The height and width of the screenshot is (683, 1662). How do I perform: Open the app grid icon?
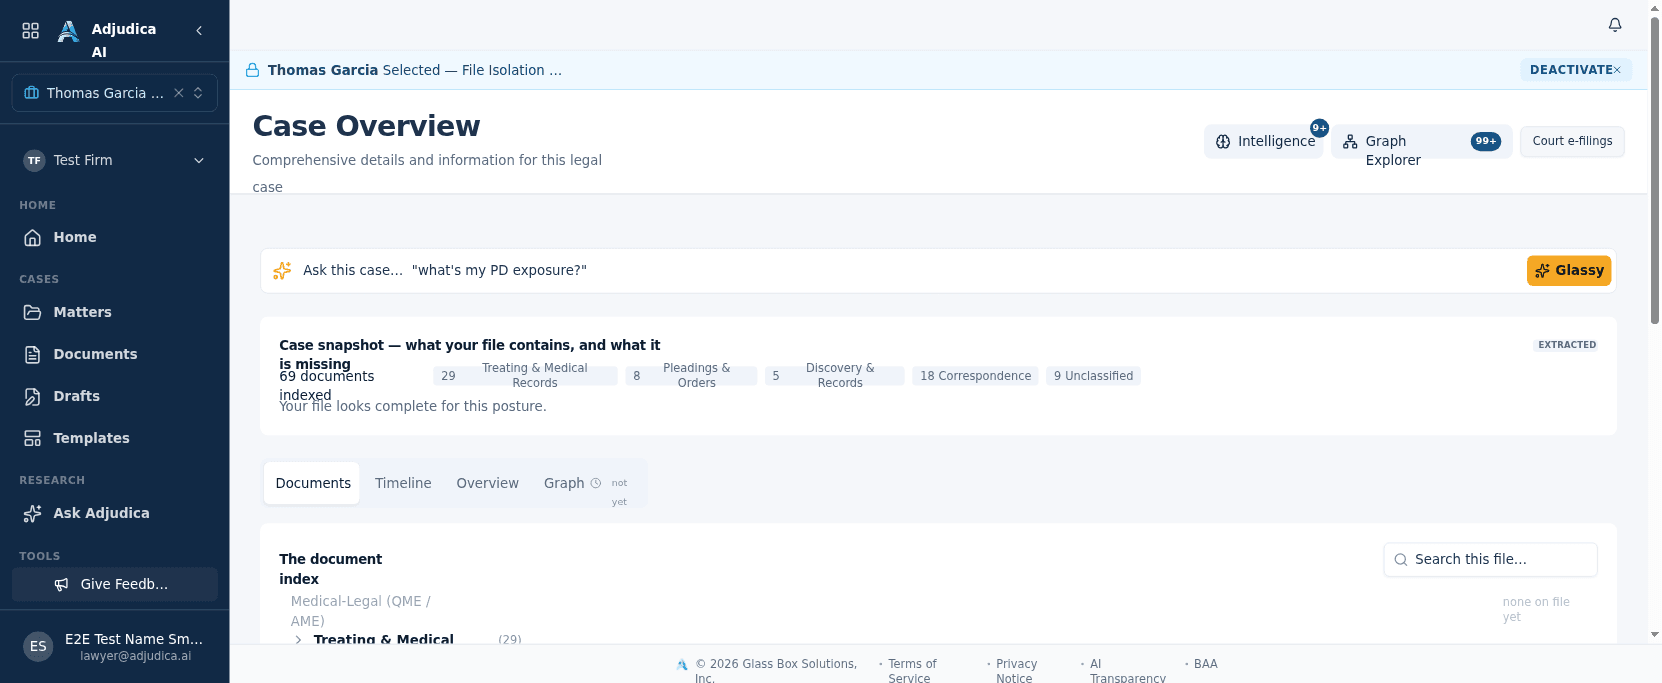[31, 31]
